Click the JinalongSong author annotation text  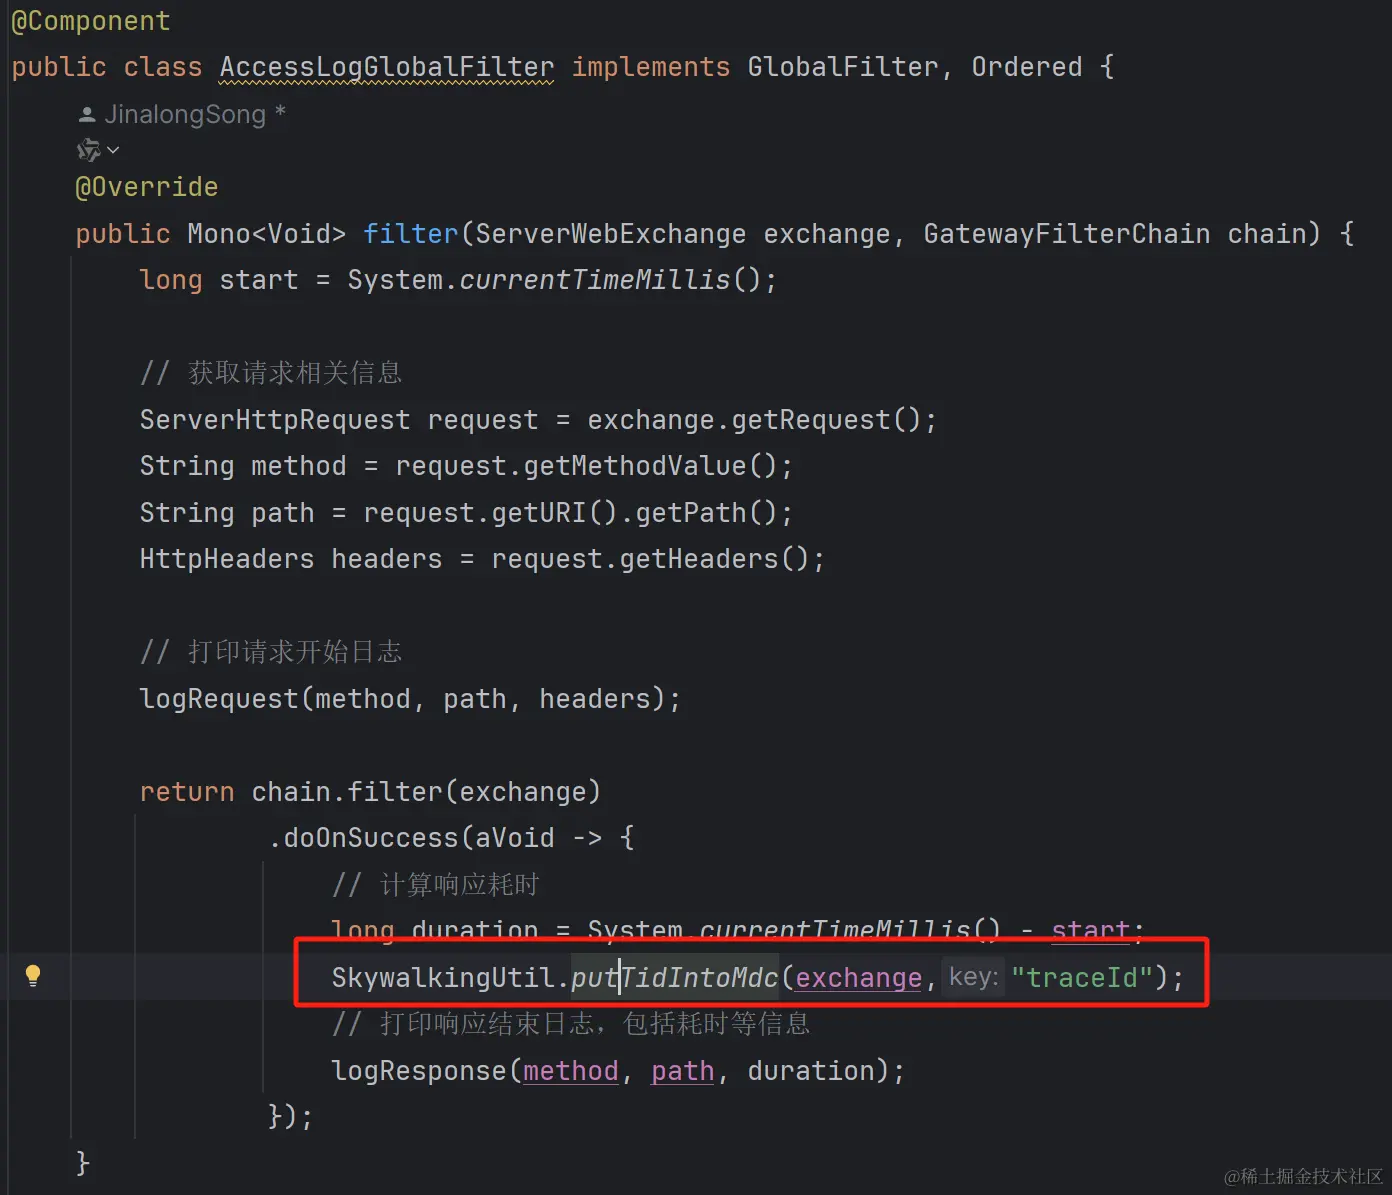tap(185, 113)
